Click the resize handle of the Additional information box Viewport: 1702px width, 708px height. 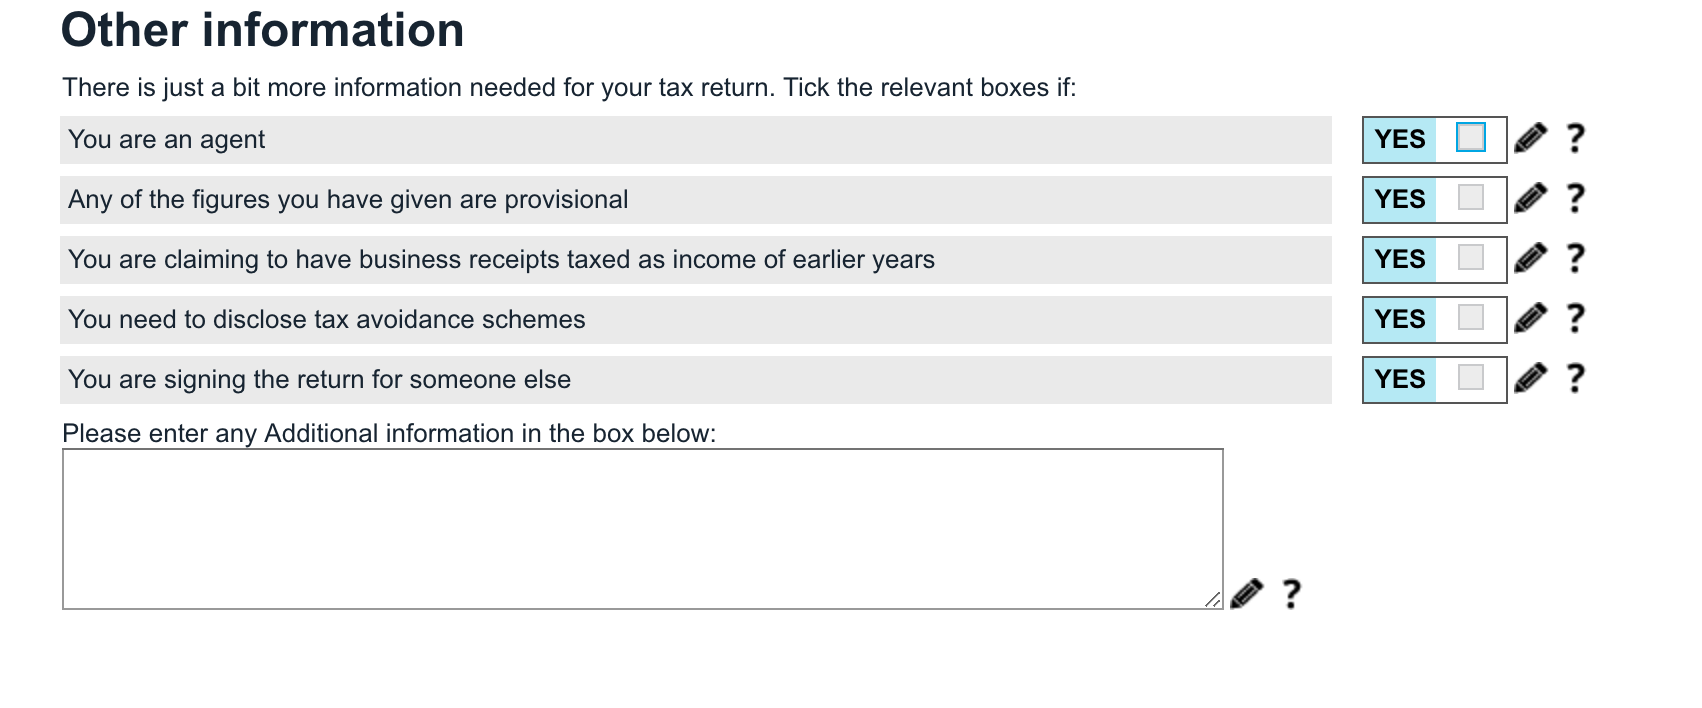[x=1212, y=599]
